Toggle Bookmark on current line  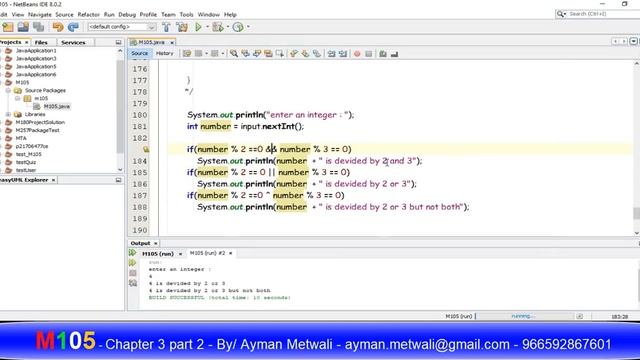coord(316,54)
